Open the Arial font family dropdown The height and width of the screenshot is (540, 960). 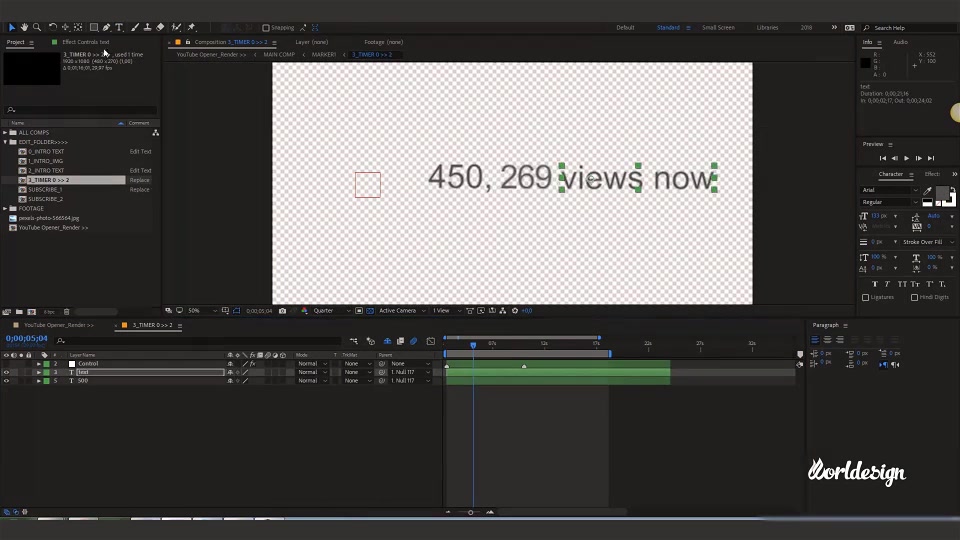click(x=890, y=190)
